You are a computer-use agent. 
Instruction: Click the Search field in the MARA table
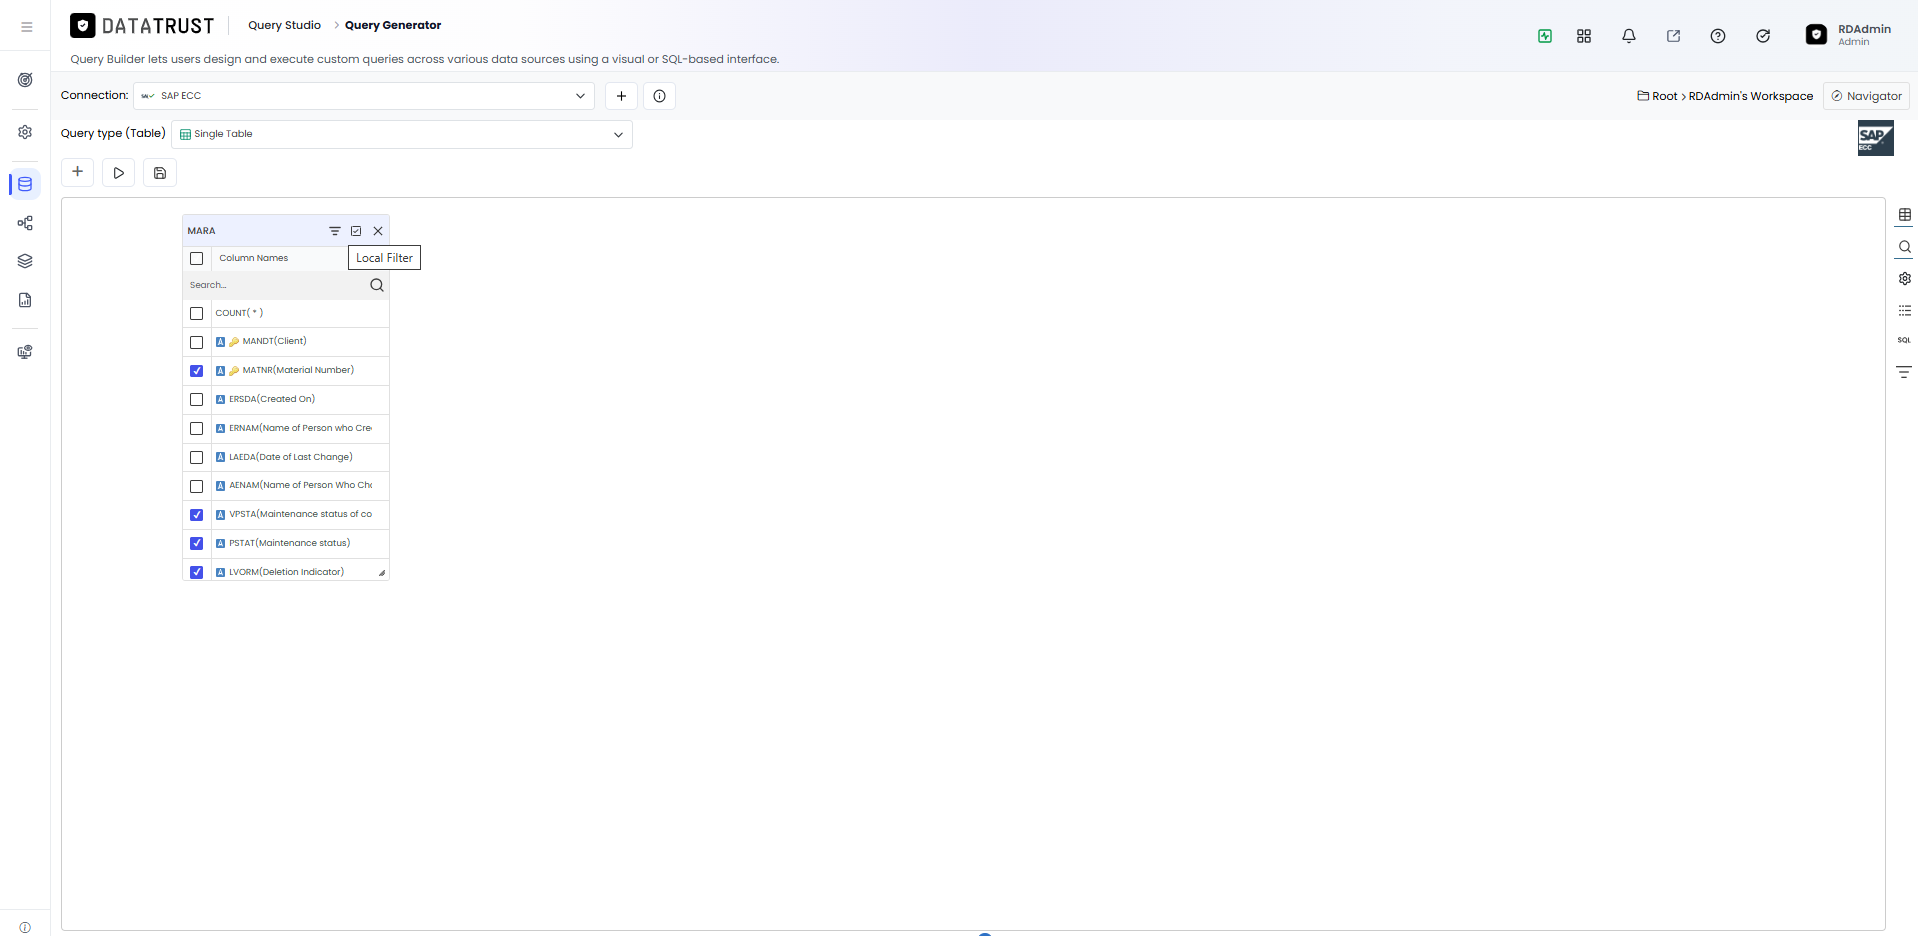coord(275,285)
